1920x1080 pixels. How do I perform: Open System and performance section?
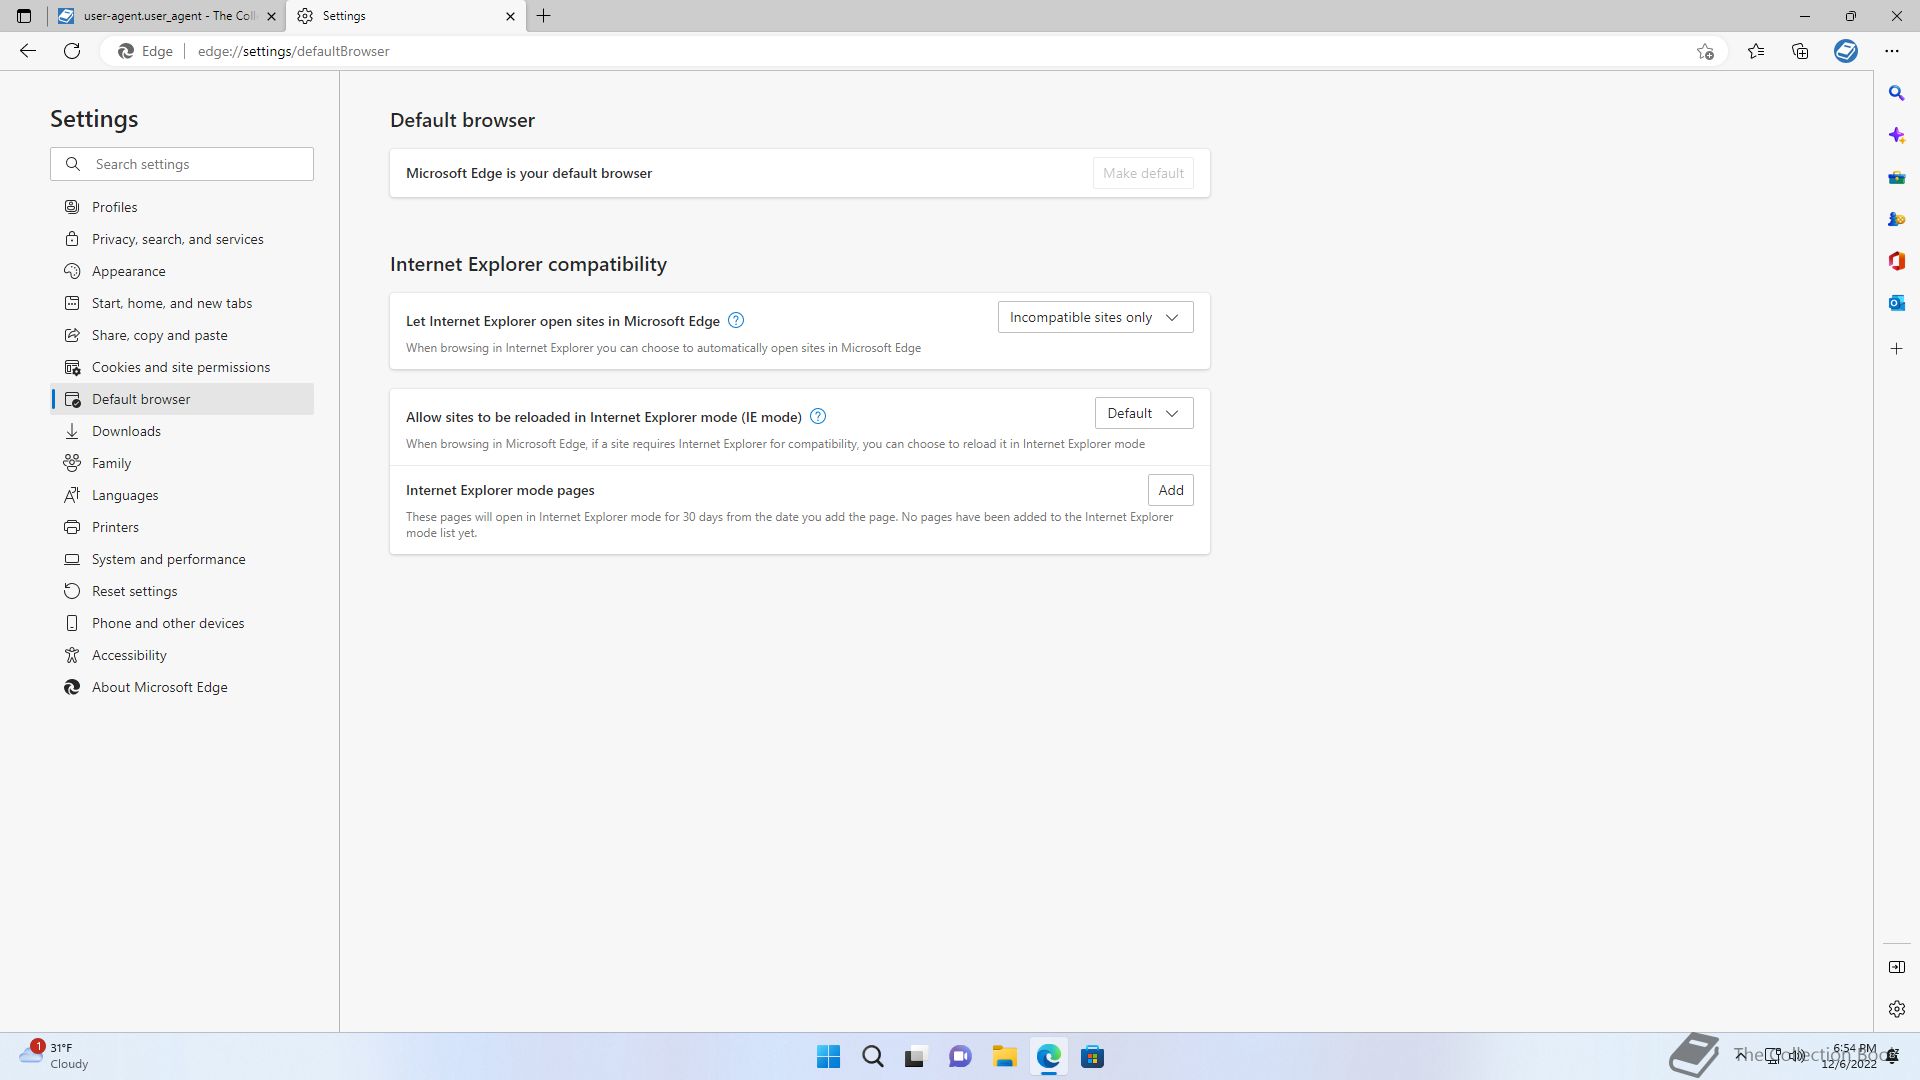point(182,559)
